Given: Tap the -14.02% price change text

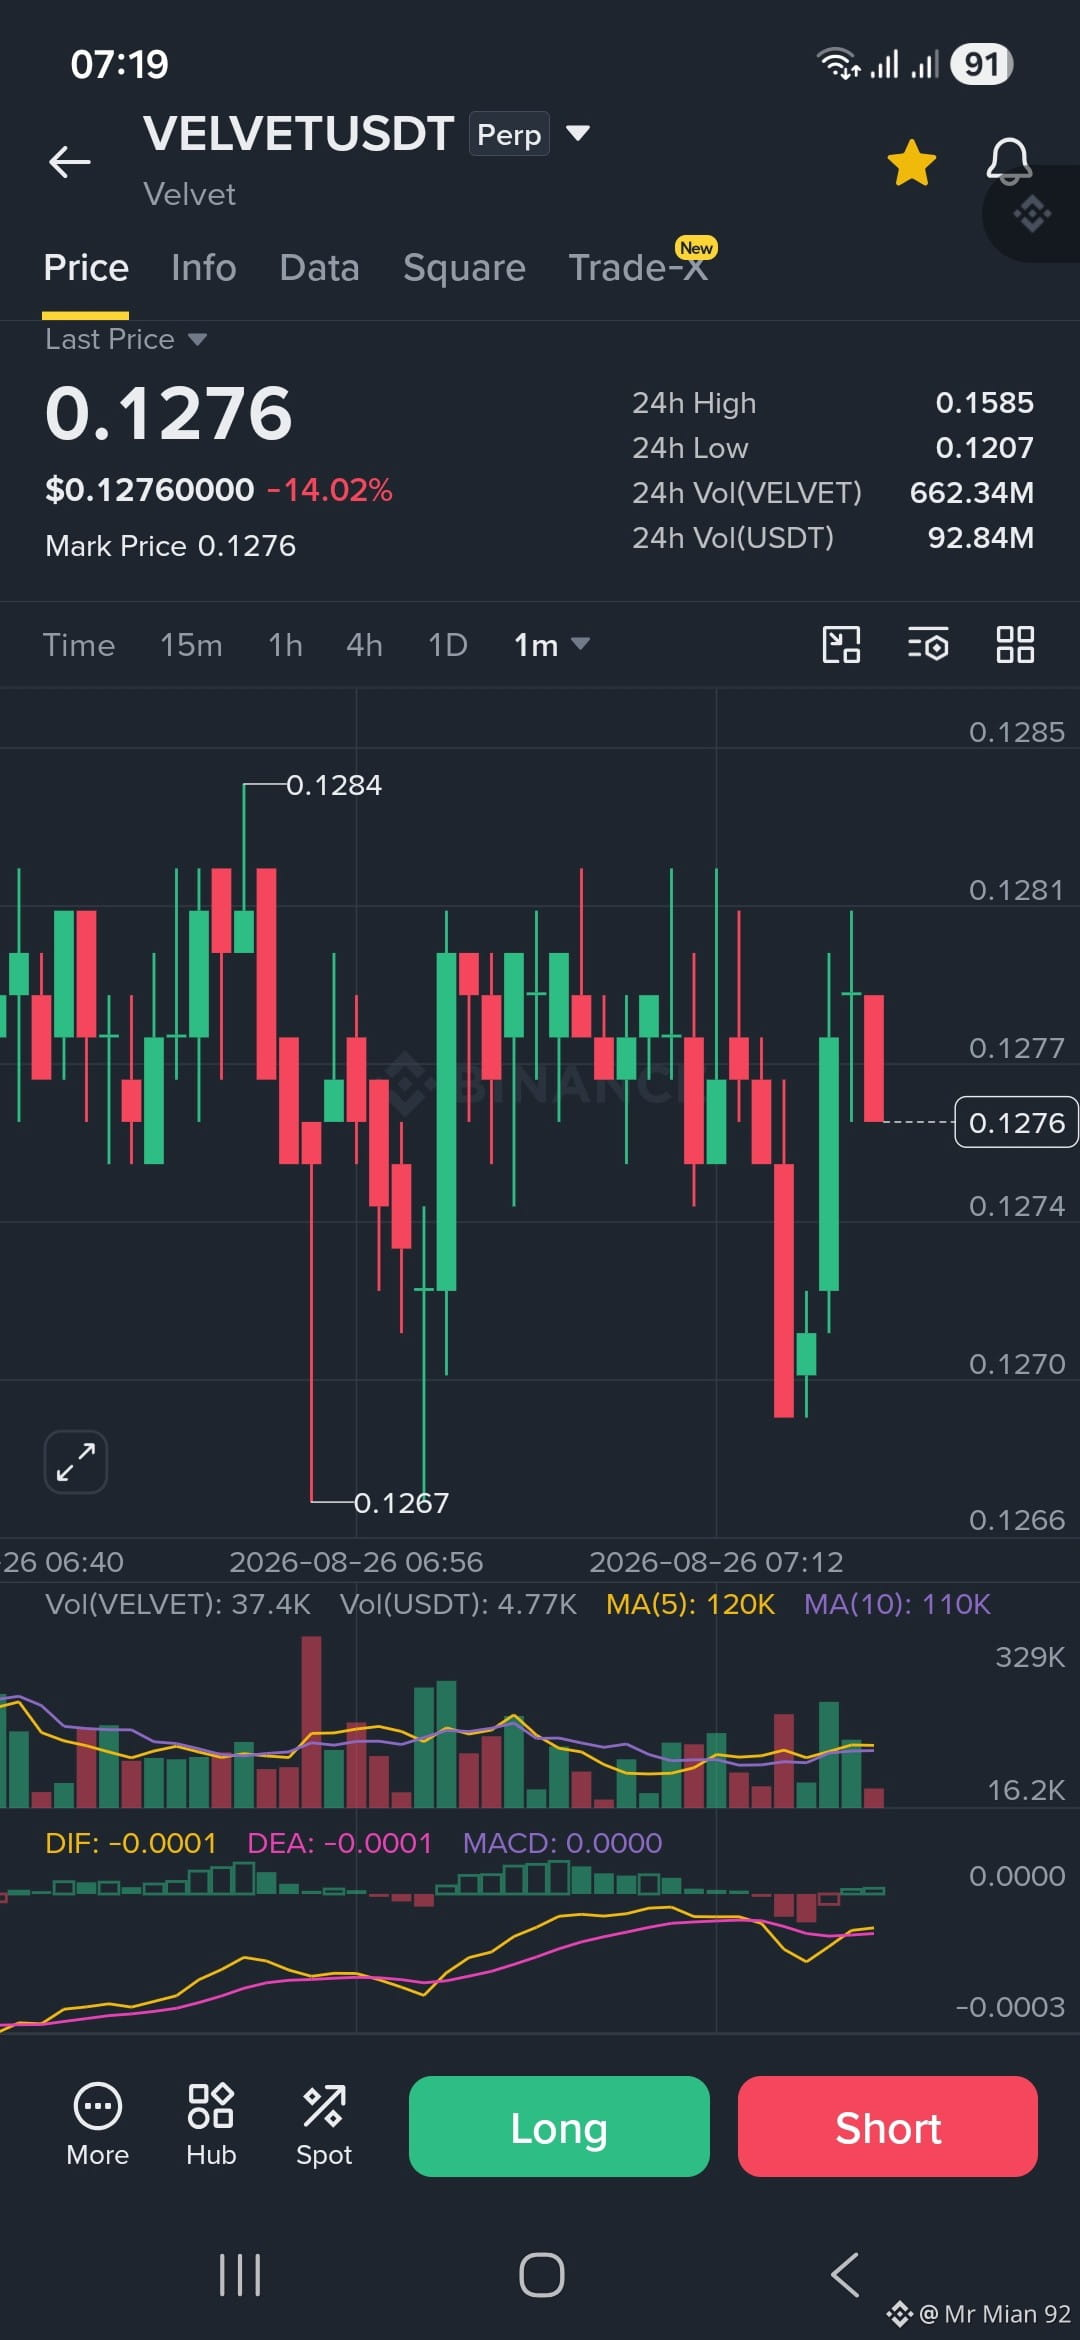Looking at the screenshot, I should click(330, 490).
